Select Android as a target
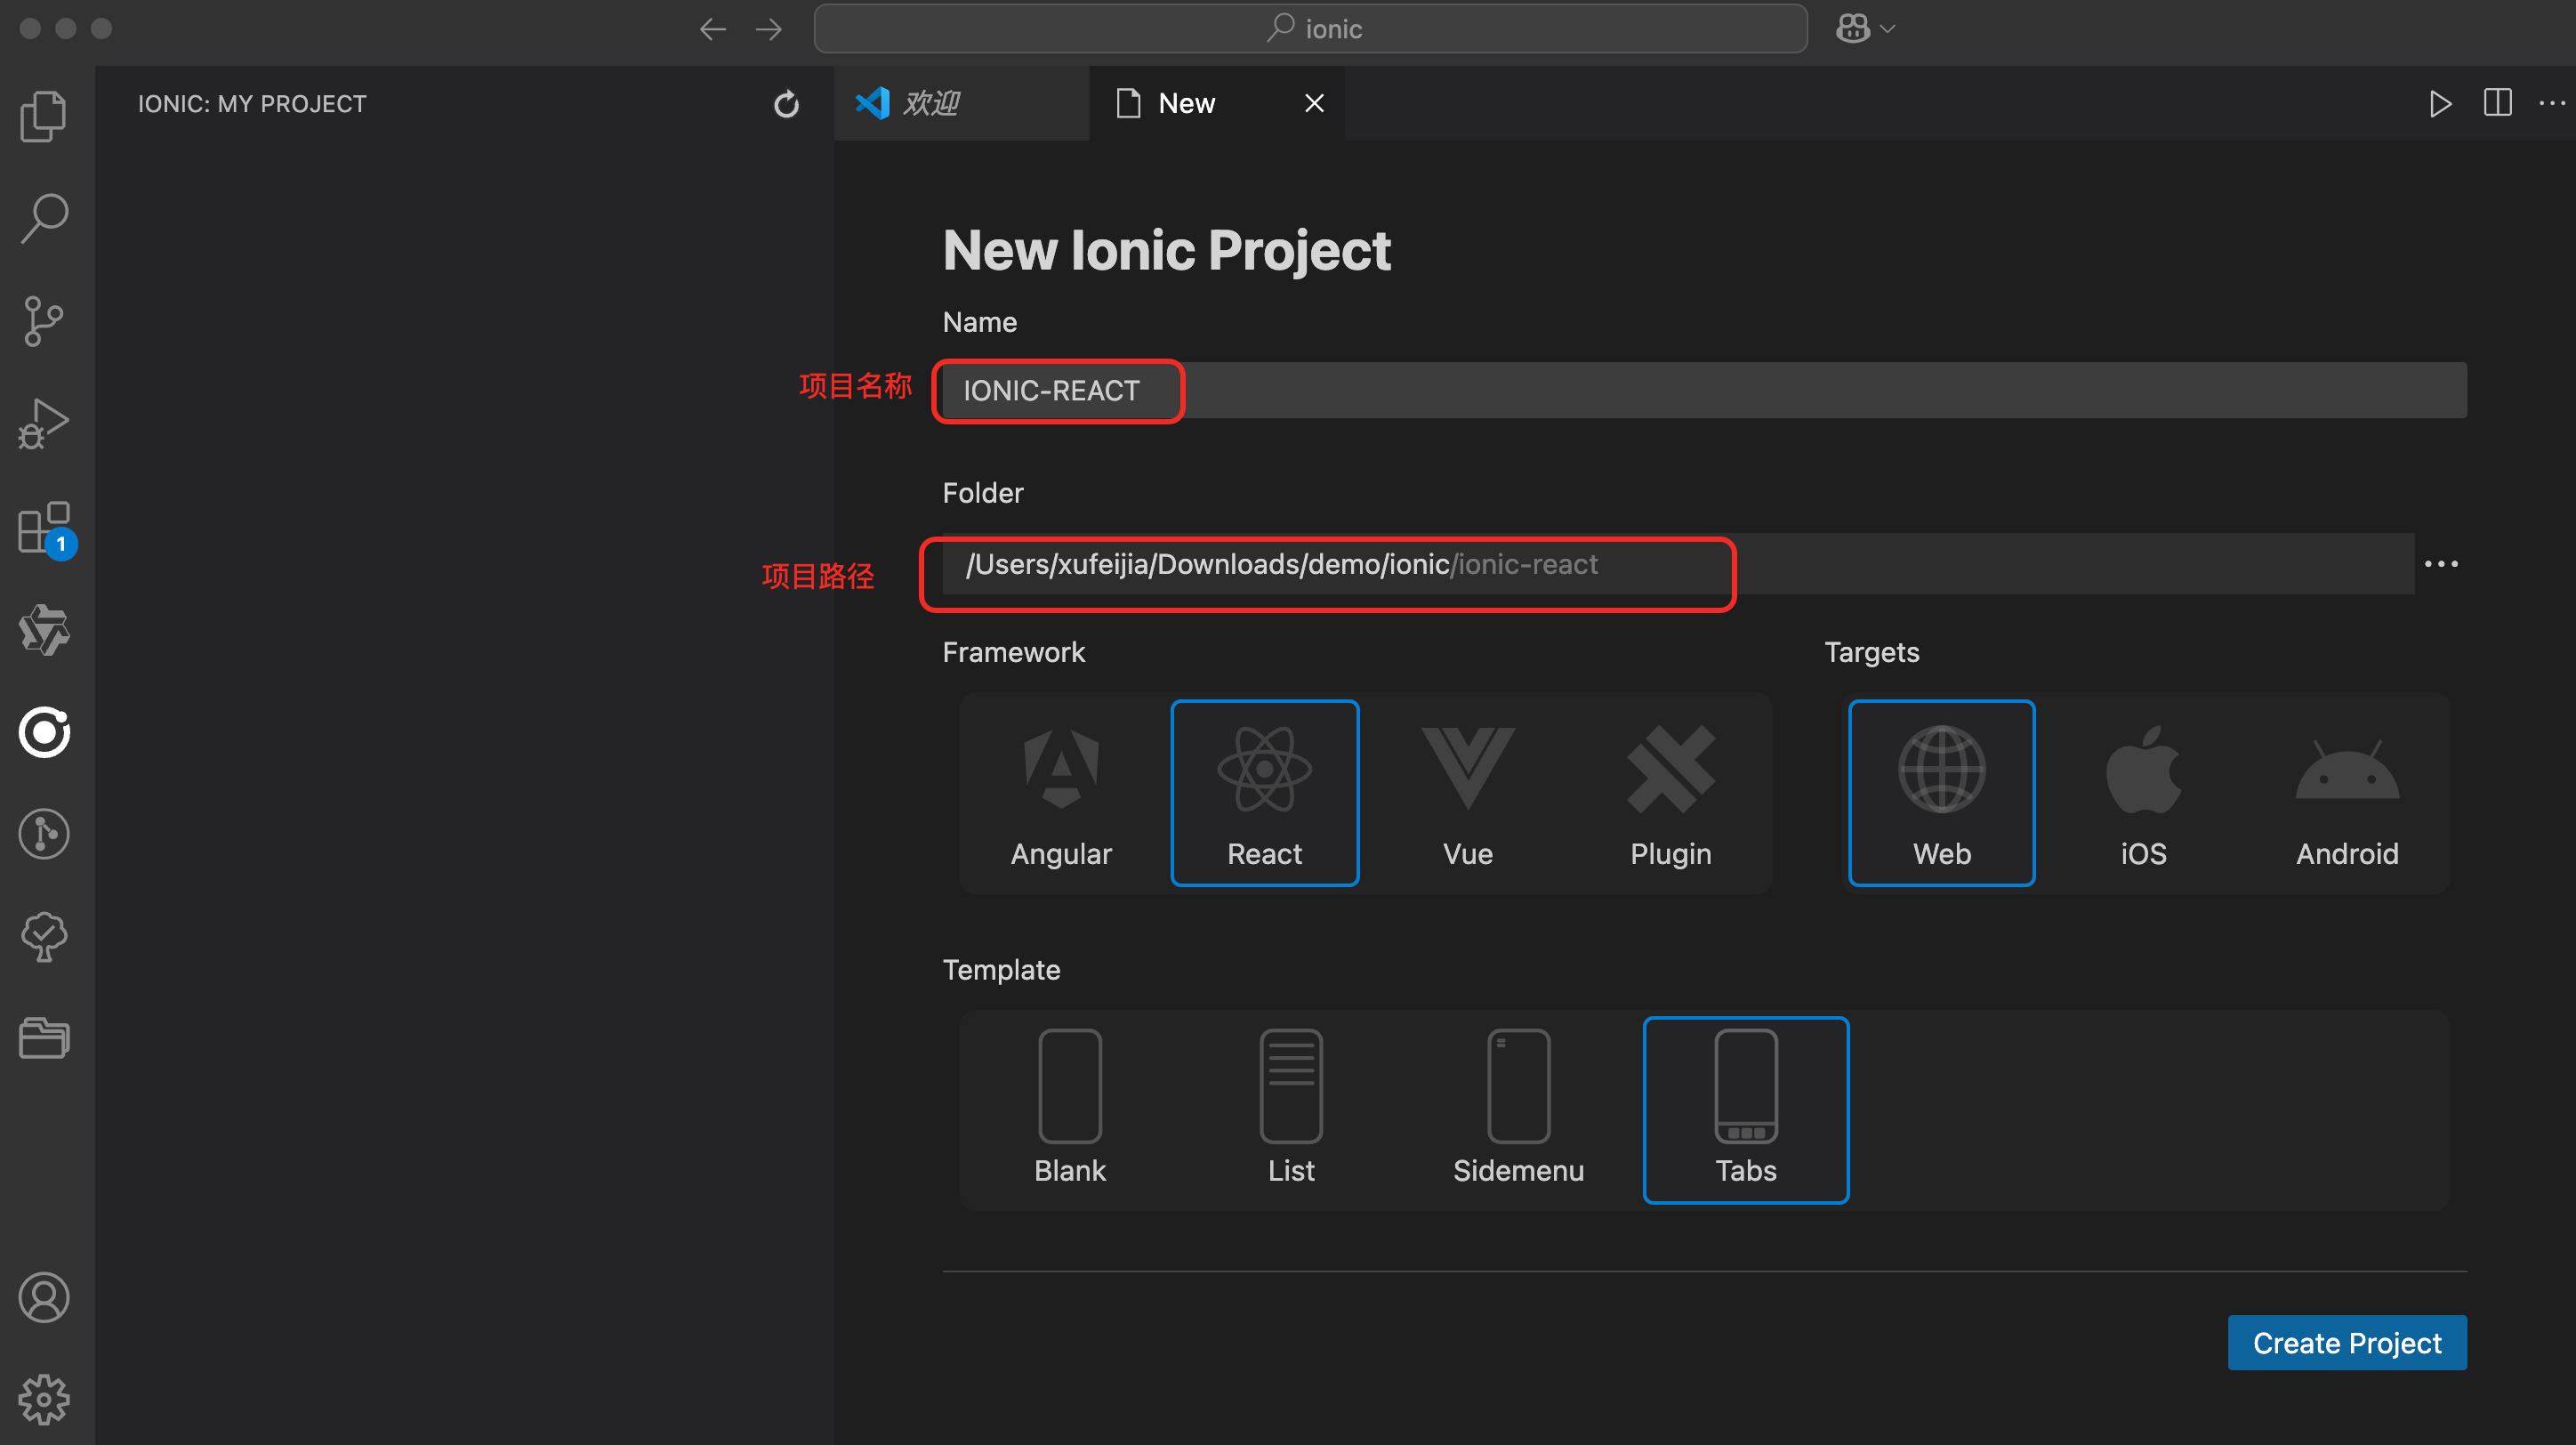 click(2346, 793)
